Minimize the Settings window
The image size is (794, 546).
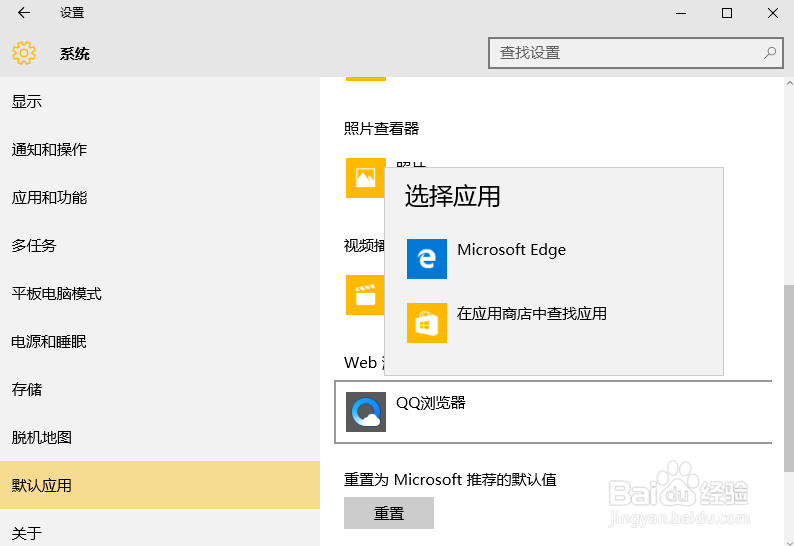[681, 13]
